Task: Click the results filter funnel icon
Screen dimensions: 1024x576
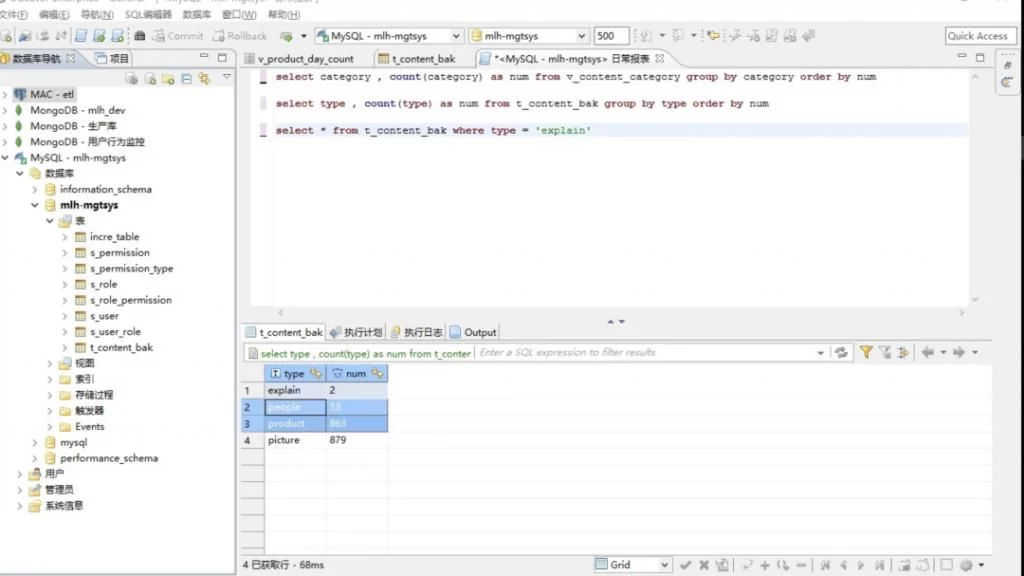Action: [x=866, y=353]
